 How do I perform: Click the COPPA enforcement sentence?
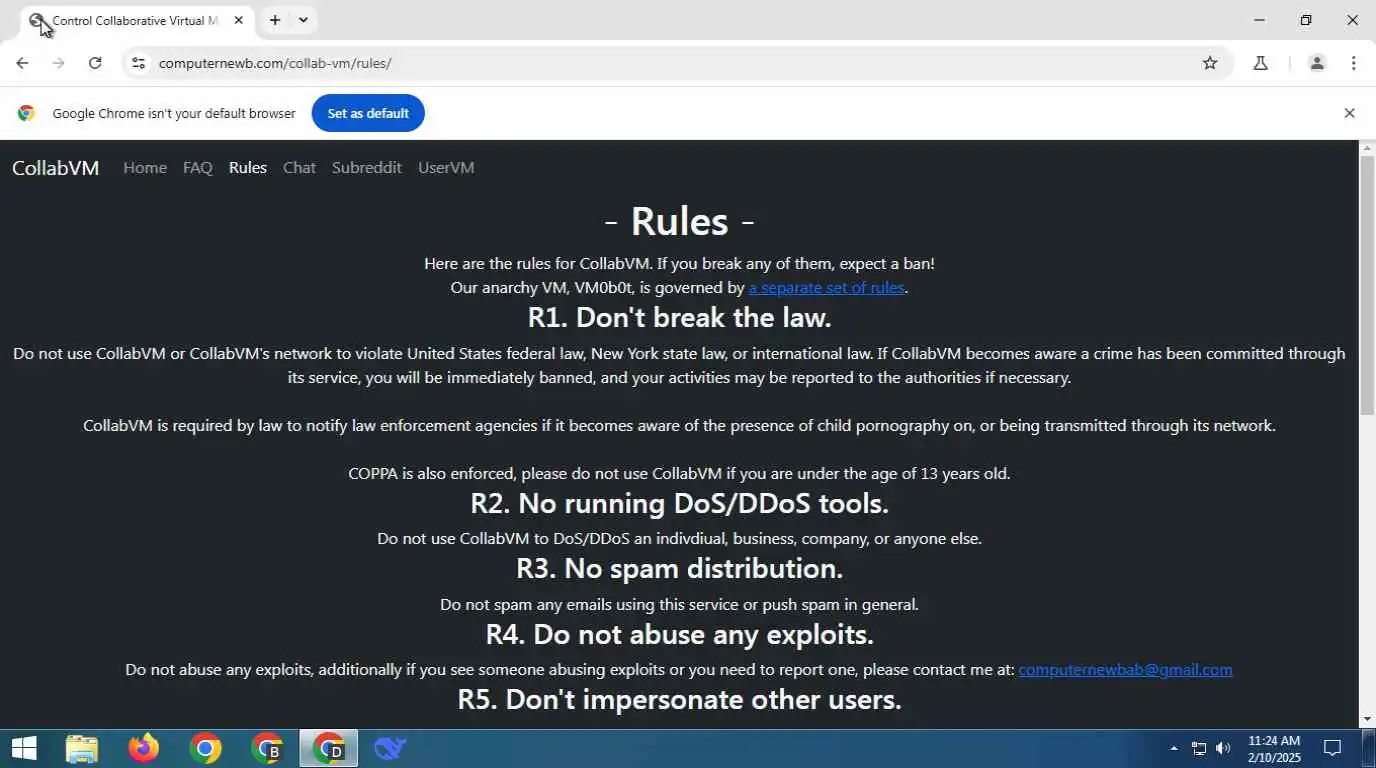click(x=680, y=474)
